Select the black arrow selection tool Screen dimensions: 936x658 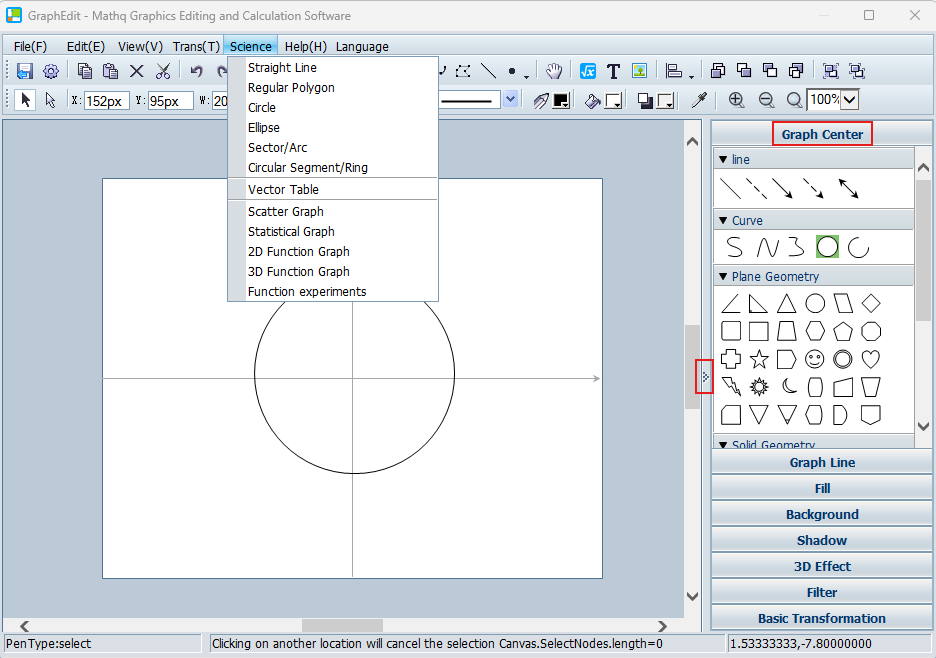(25, 100)
